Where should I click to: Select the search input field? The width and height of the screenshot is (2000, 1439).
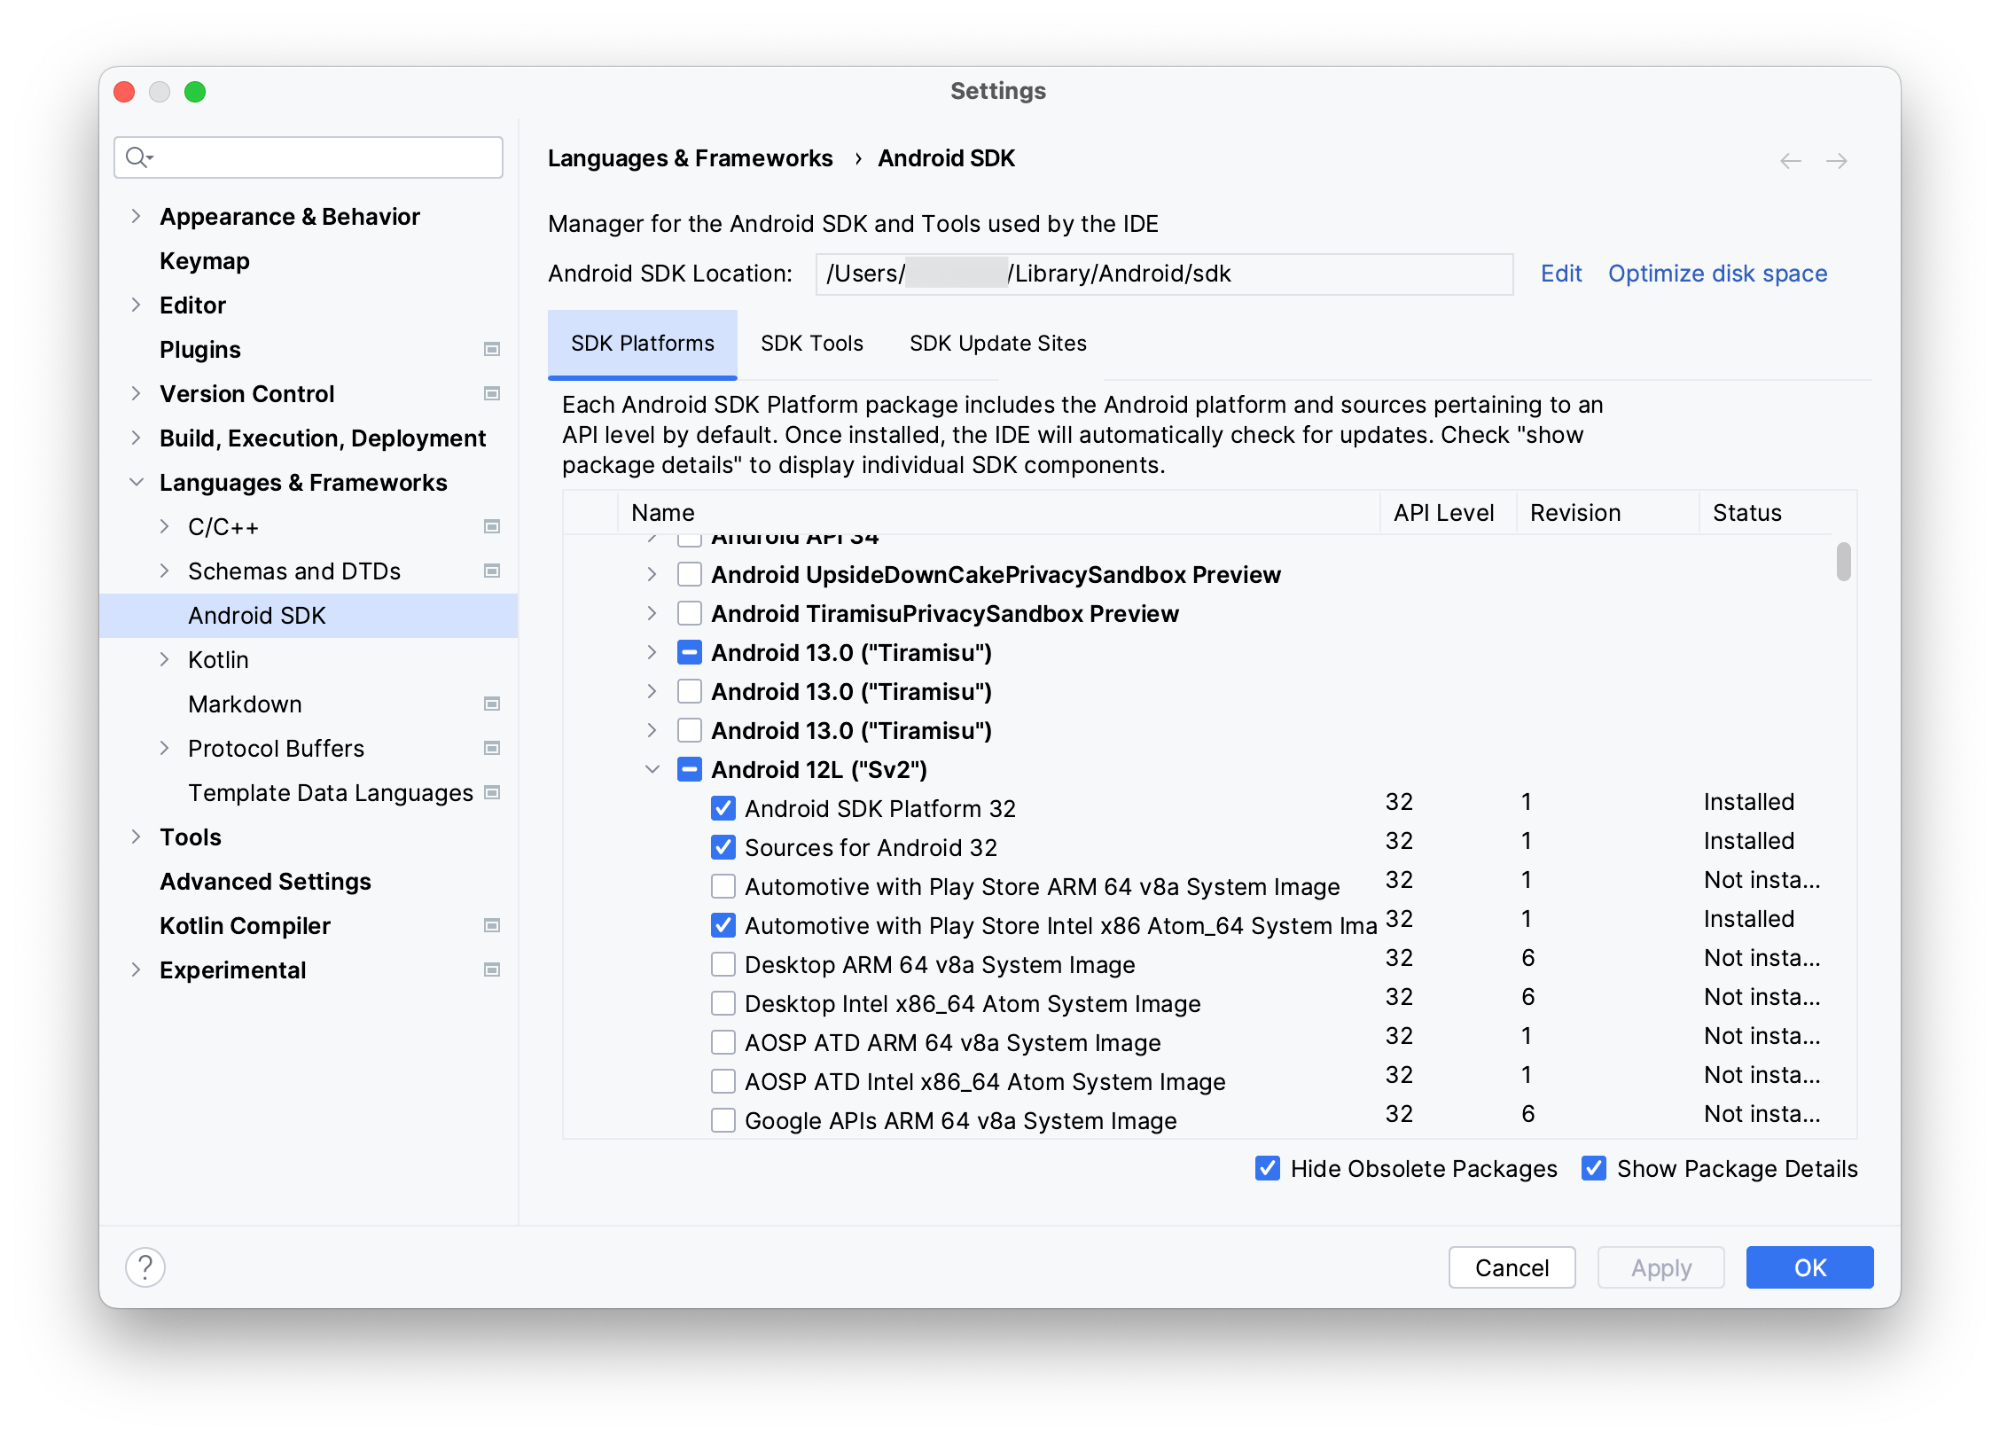tap(307, 155)
